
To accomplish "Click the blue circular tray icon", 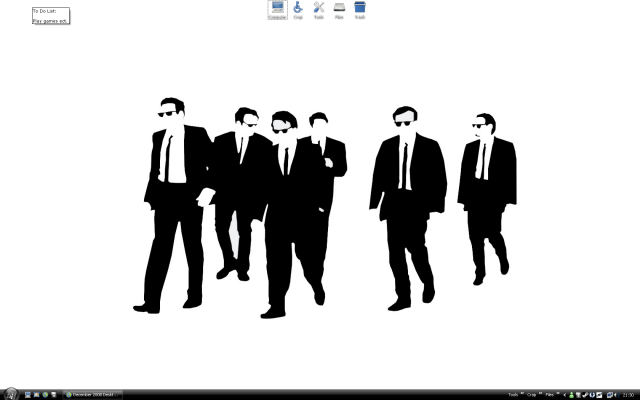I will [592, 395].
